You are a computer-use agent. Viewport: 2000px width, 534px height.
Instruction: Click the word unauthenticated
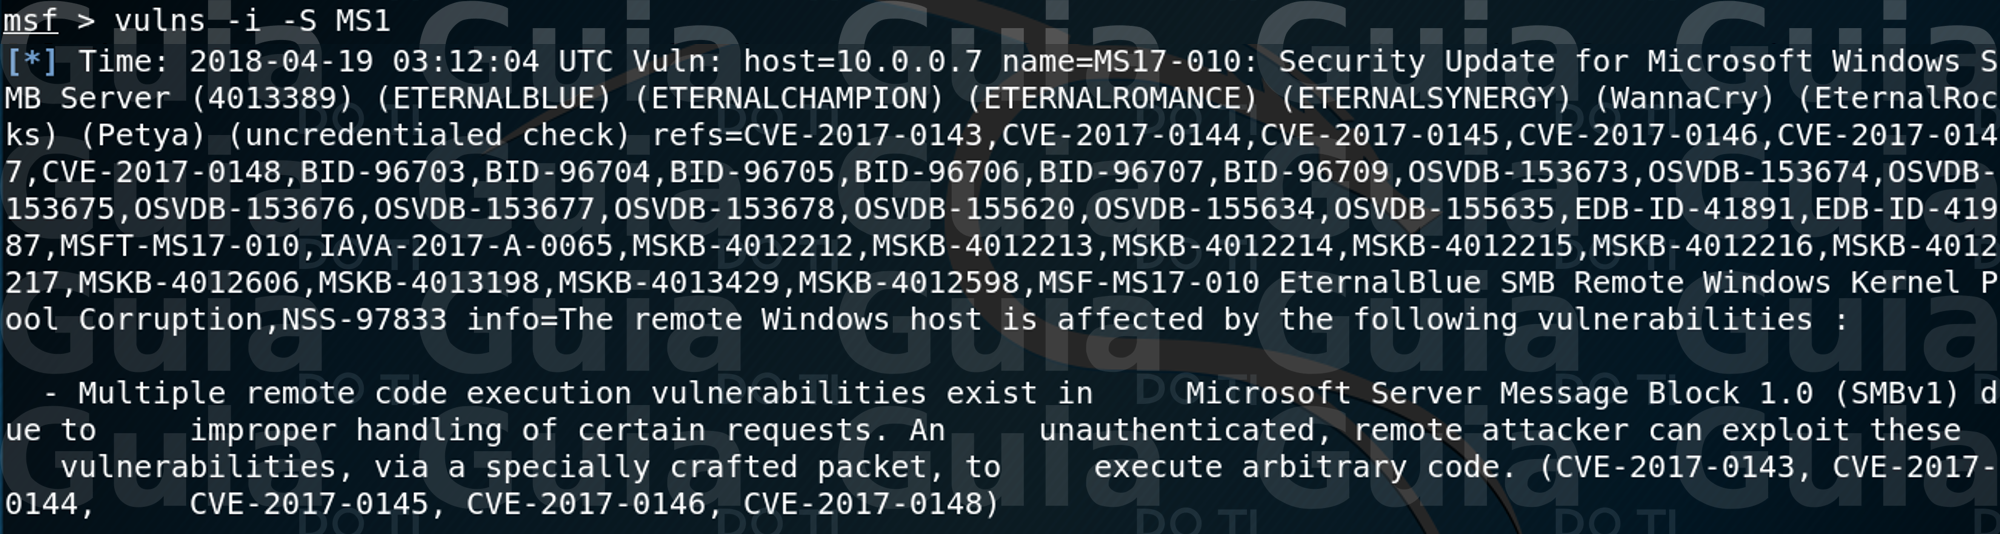(x=1176, y=431)
